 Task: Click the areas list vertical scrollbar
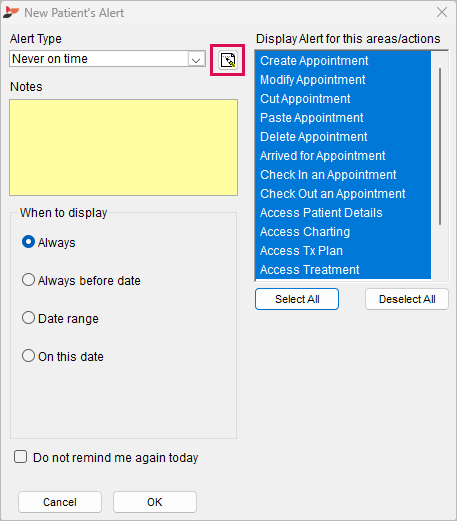tap(440, 147)
